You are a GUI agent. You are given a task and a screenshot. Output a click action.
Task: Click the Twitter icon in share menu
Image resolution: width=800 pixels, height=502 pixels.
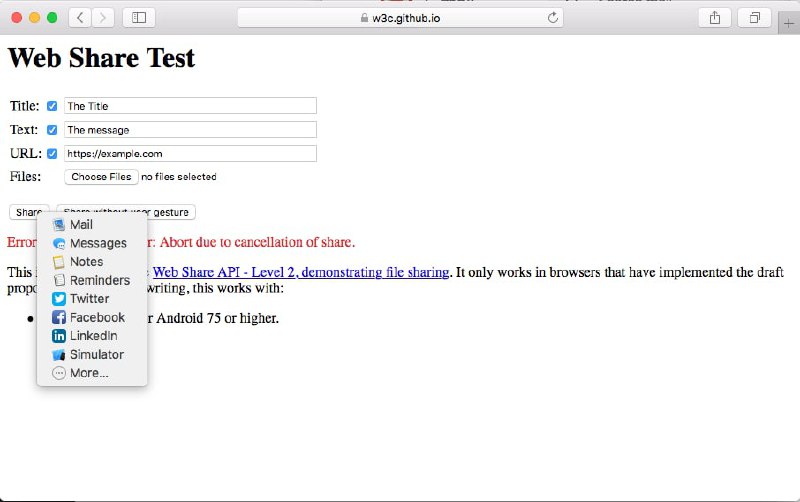pyautogui.click(x=59, y=299)
